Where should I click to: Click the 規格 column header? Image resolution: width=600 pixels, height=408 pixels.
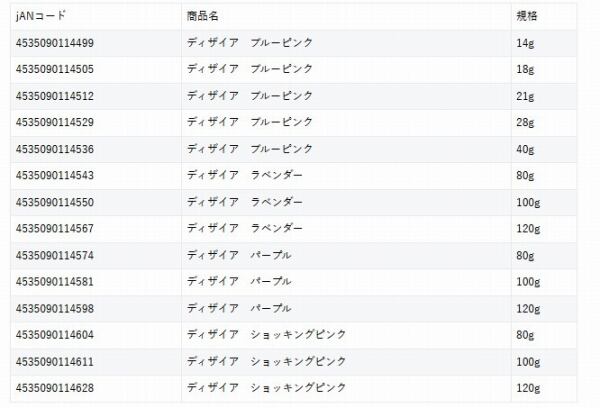[526, 17]
